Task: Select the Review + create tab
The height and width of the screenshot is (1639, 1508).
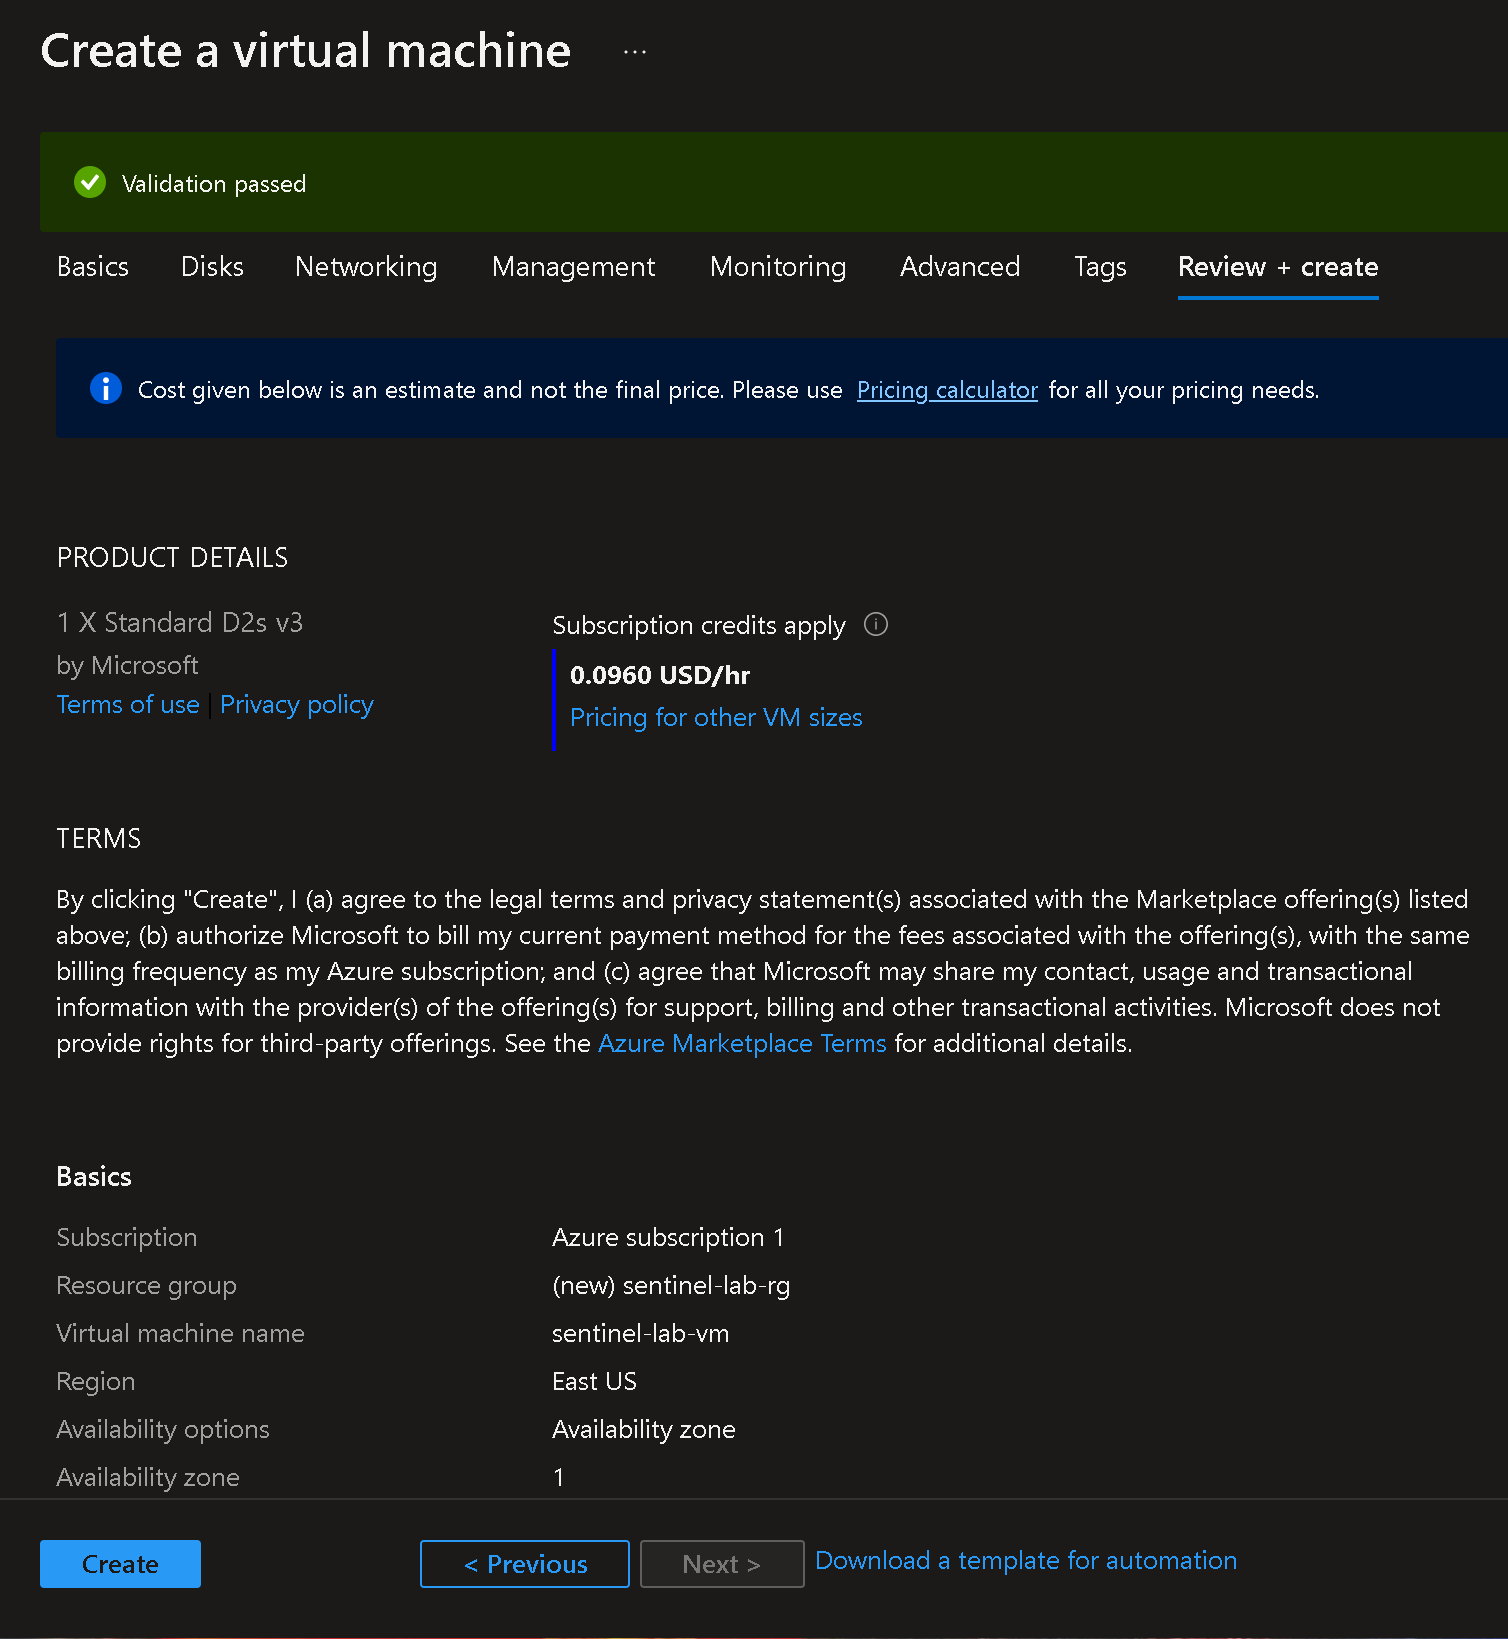Action: [1278, 267]
